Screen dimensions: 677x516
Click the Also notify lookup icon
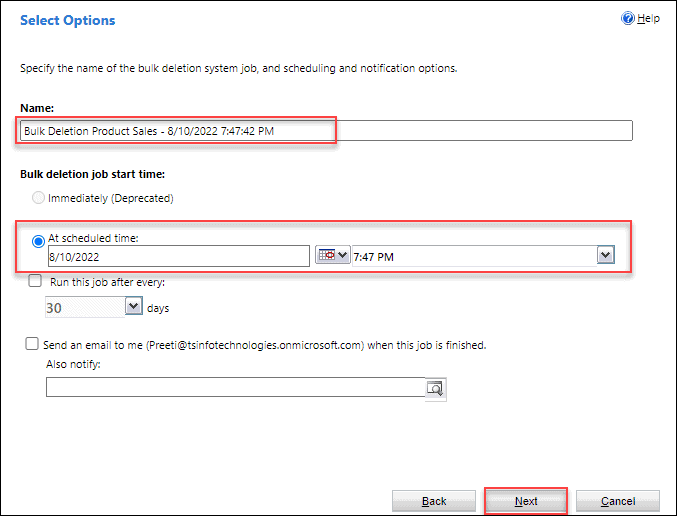coord(435,389)
